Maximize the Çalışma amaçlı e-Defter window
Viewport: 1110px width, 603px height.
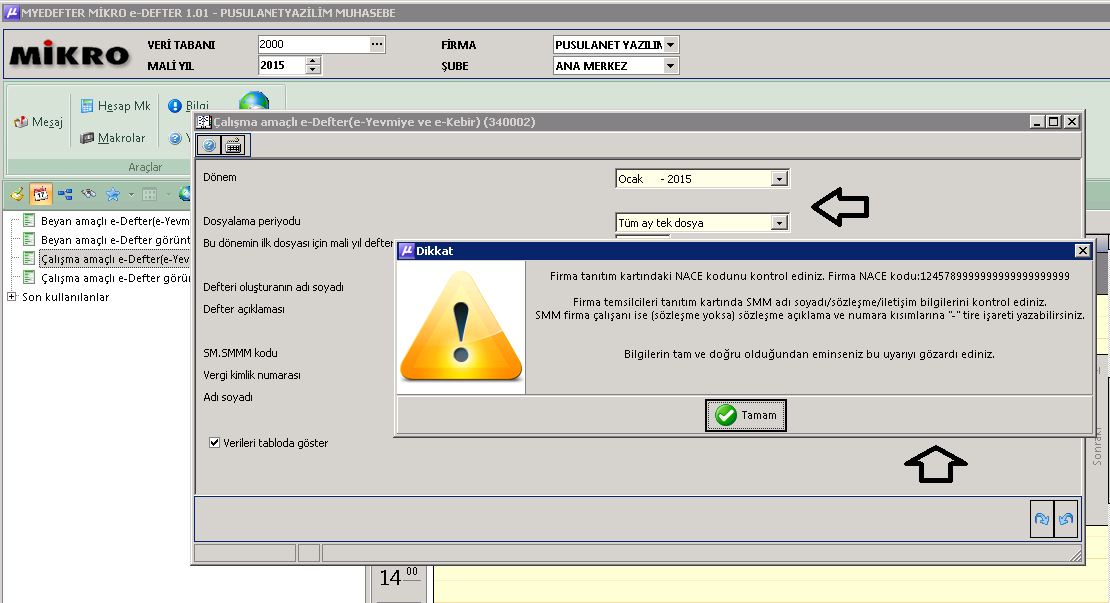1054,122
